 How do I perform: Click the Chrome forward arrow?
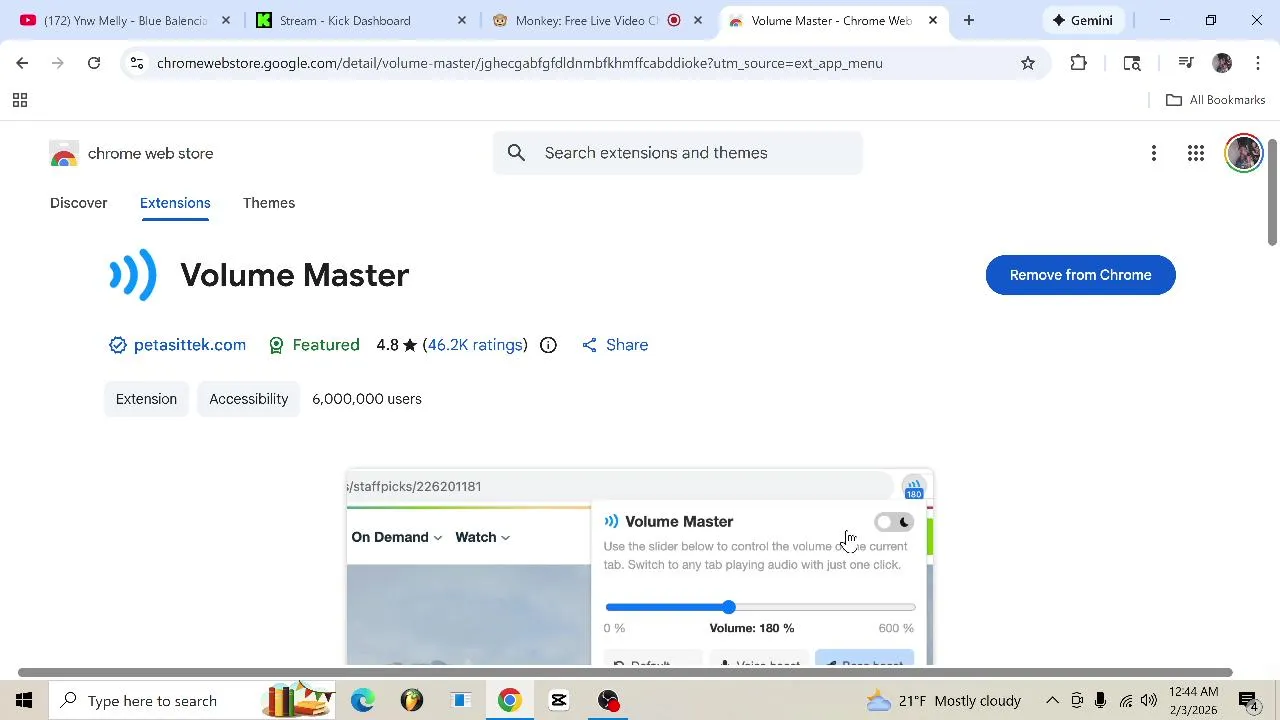(x=58, y=63)
